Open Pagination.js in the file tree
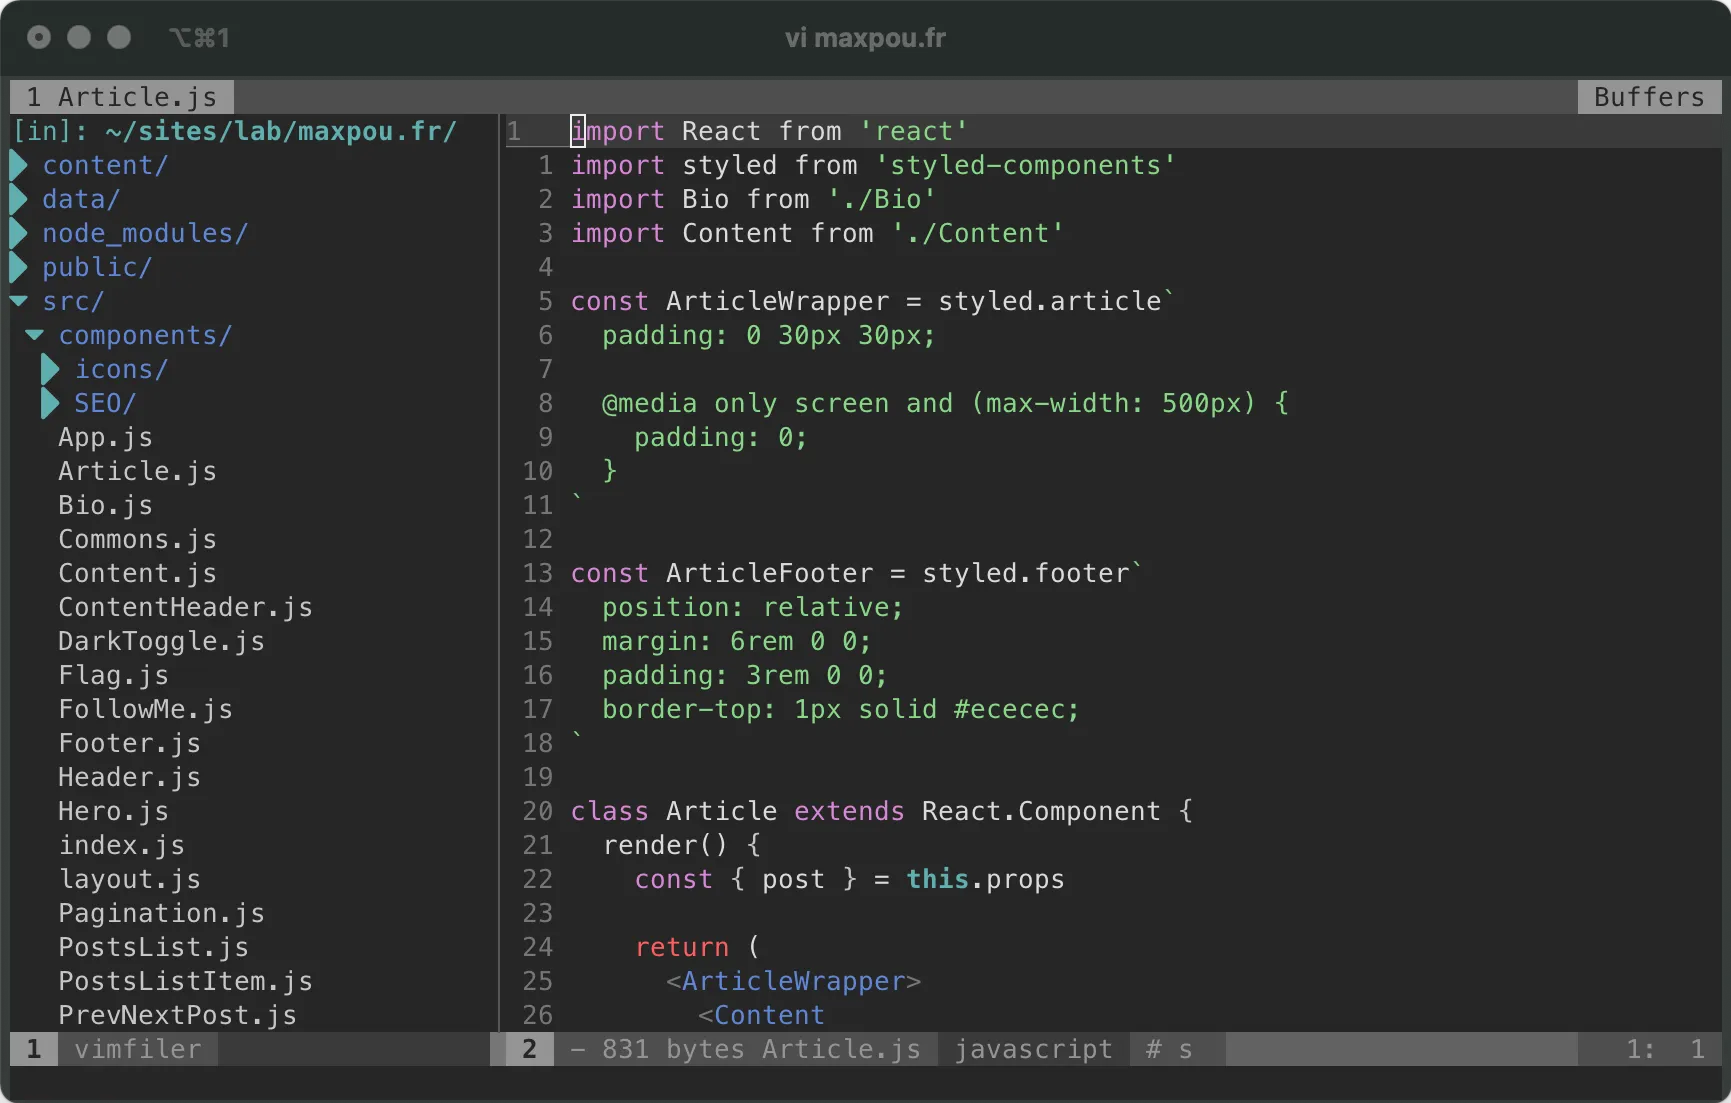 click(161, 913)
